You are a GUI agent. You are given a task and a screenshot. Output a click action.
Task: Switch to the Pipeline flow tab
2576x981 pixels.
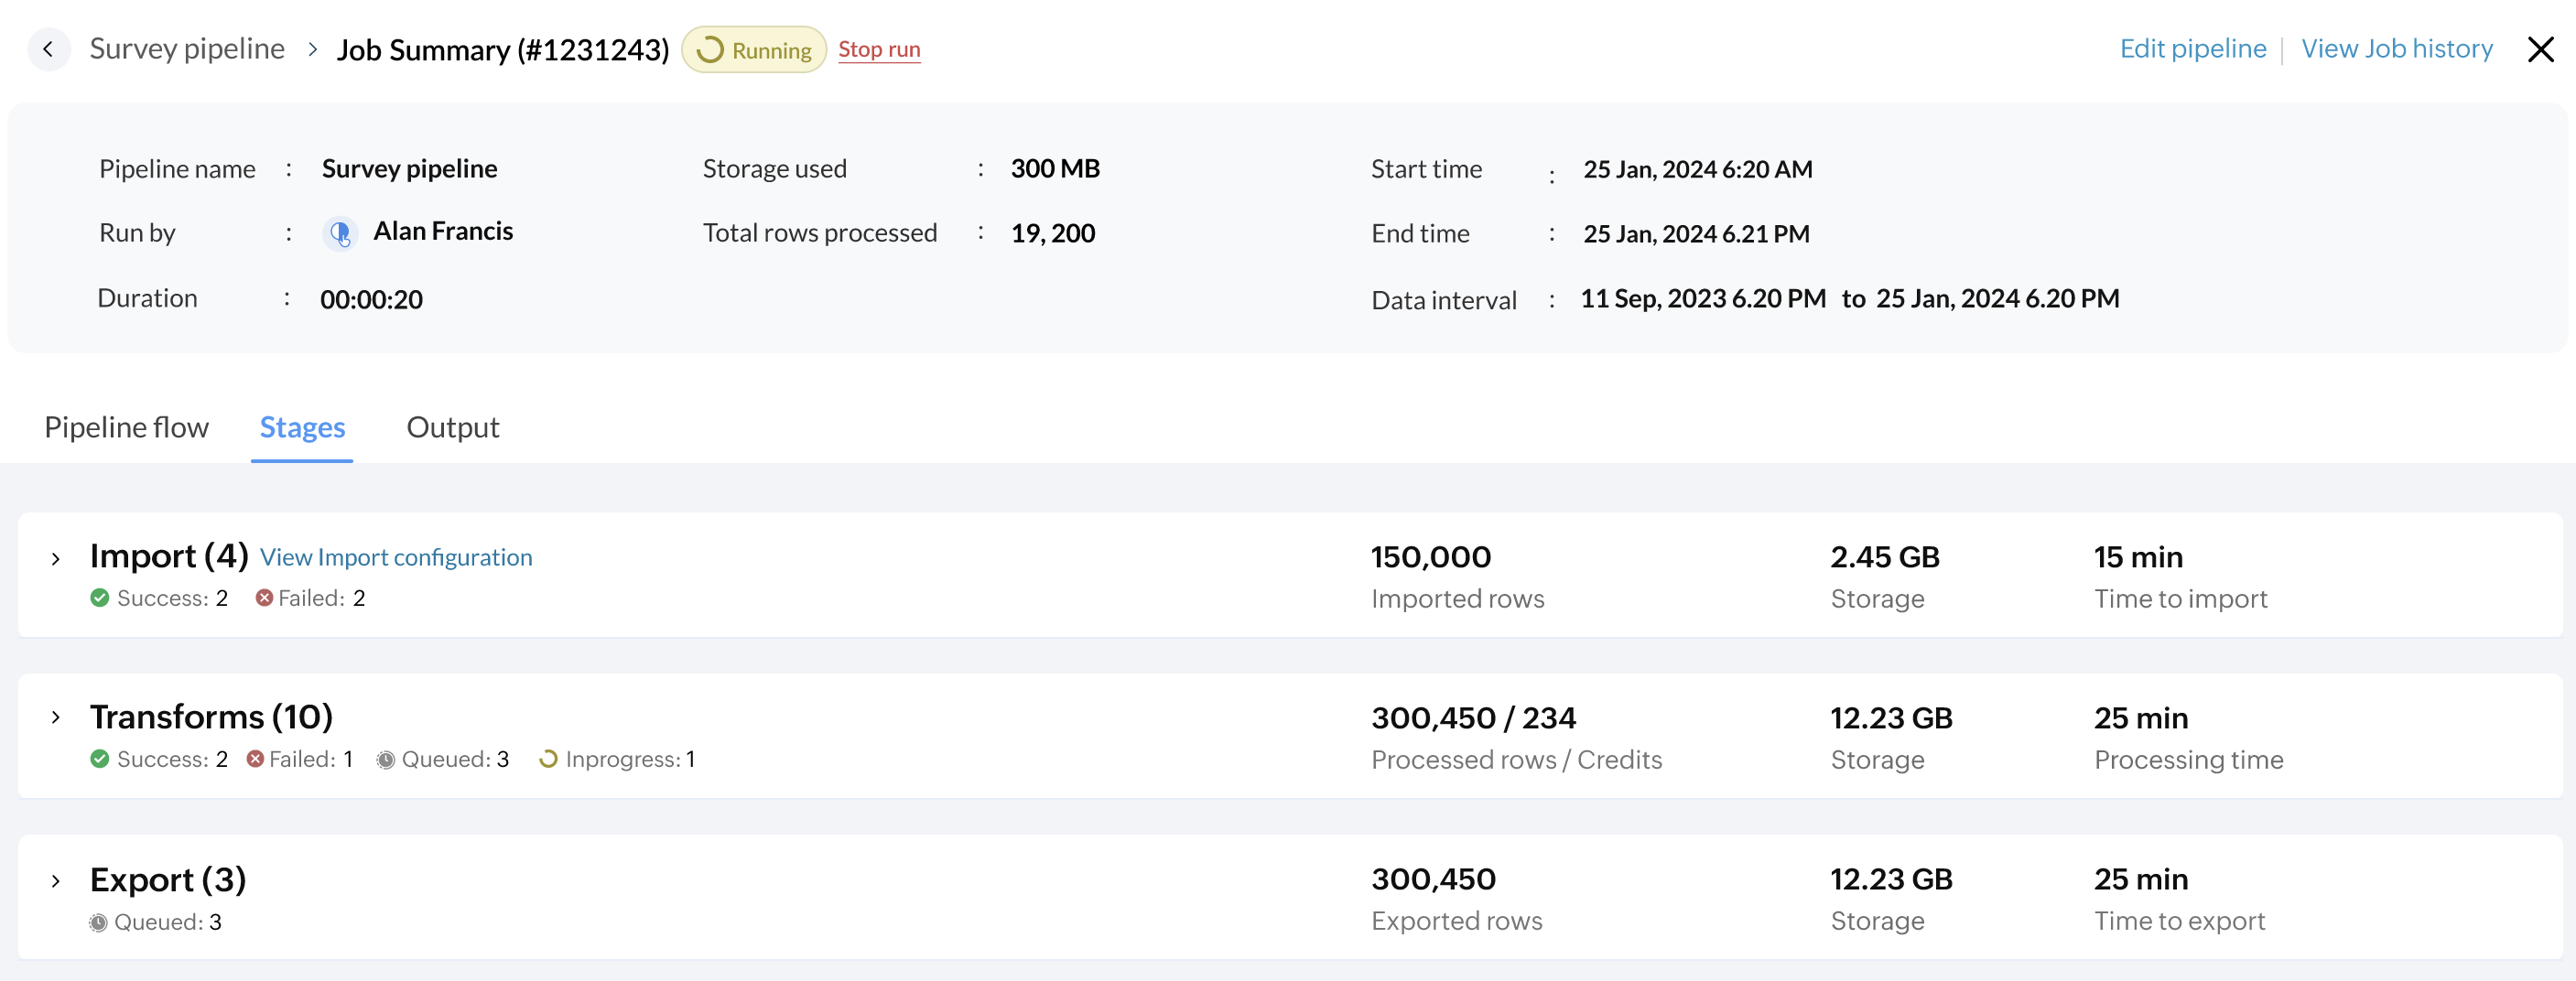click(126, 428)
